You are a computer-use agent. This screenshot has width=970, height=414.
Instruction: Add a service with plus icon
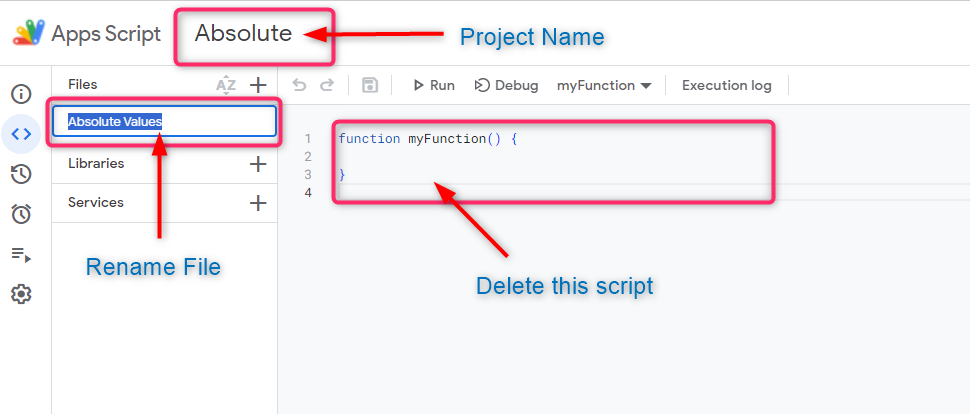pyautogui.click(x=258, y=203)
